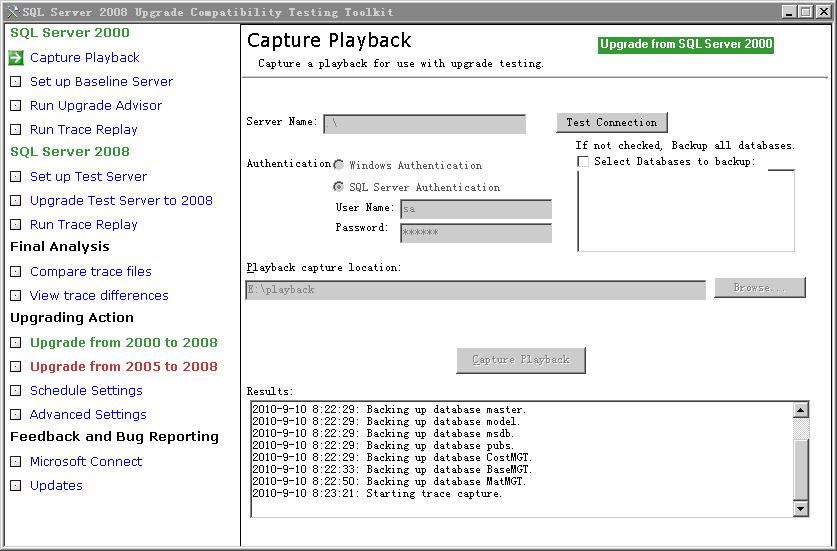Open Upgrade Test Server to 2008
The image size is (837, 551).
121,201
